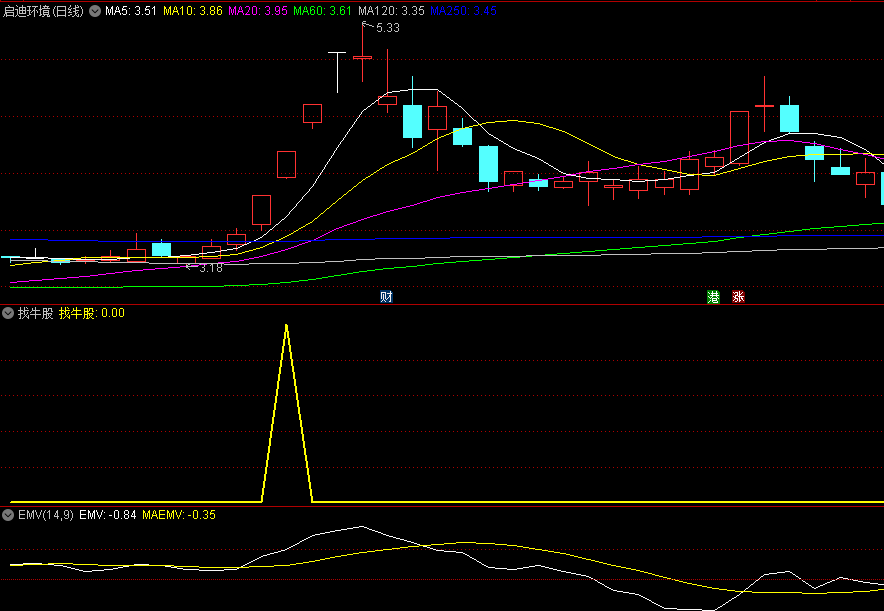Click the 3.18 low price label
Viewport: 884px width, 611px height.
click(211, 268)
